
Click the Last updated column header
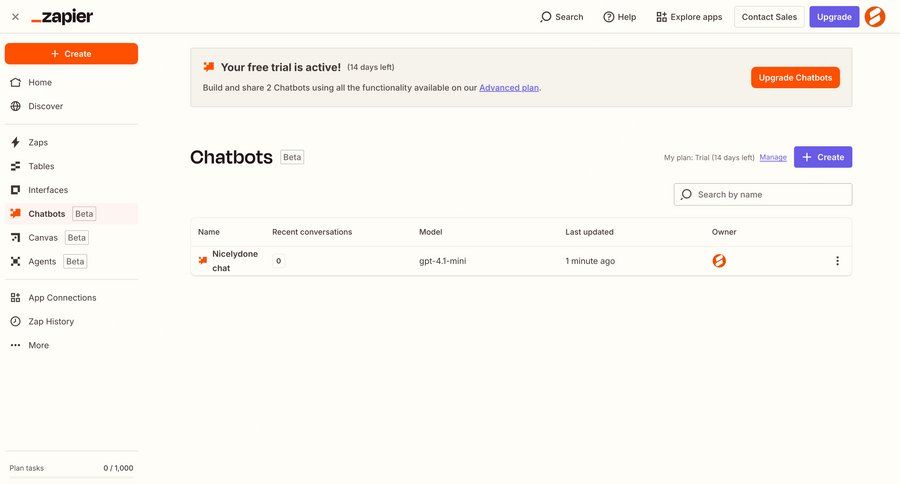(589, 232)
